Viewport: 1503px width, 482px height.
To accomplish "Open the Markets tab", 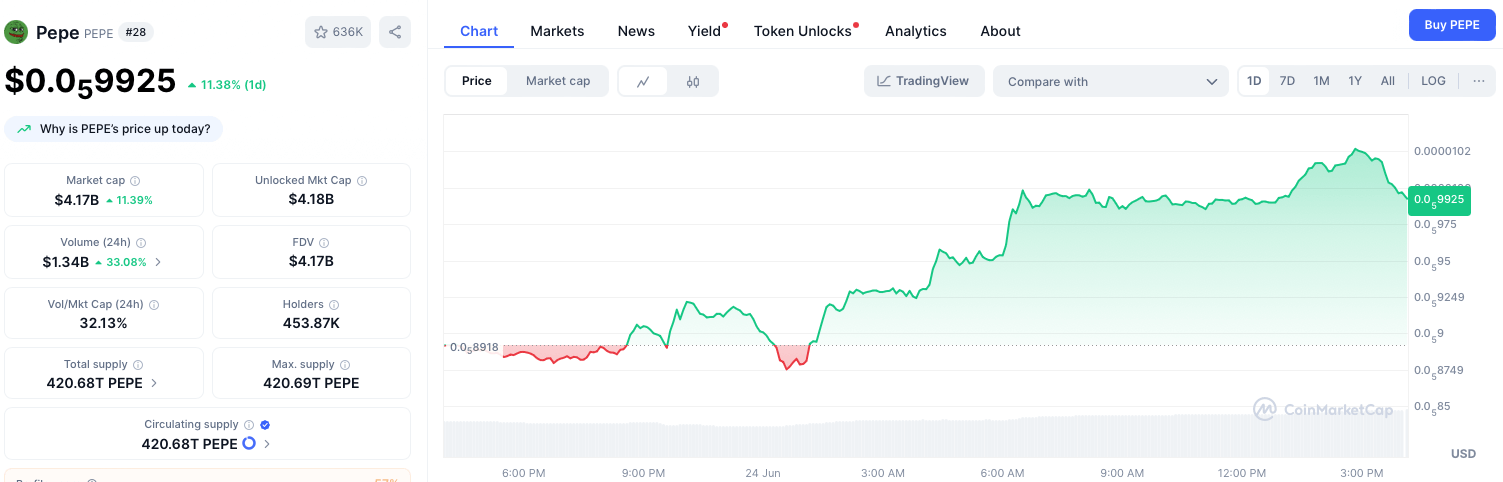I will pos(557,31).
